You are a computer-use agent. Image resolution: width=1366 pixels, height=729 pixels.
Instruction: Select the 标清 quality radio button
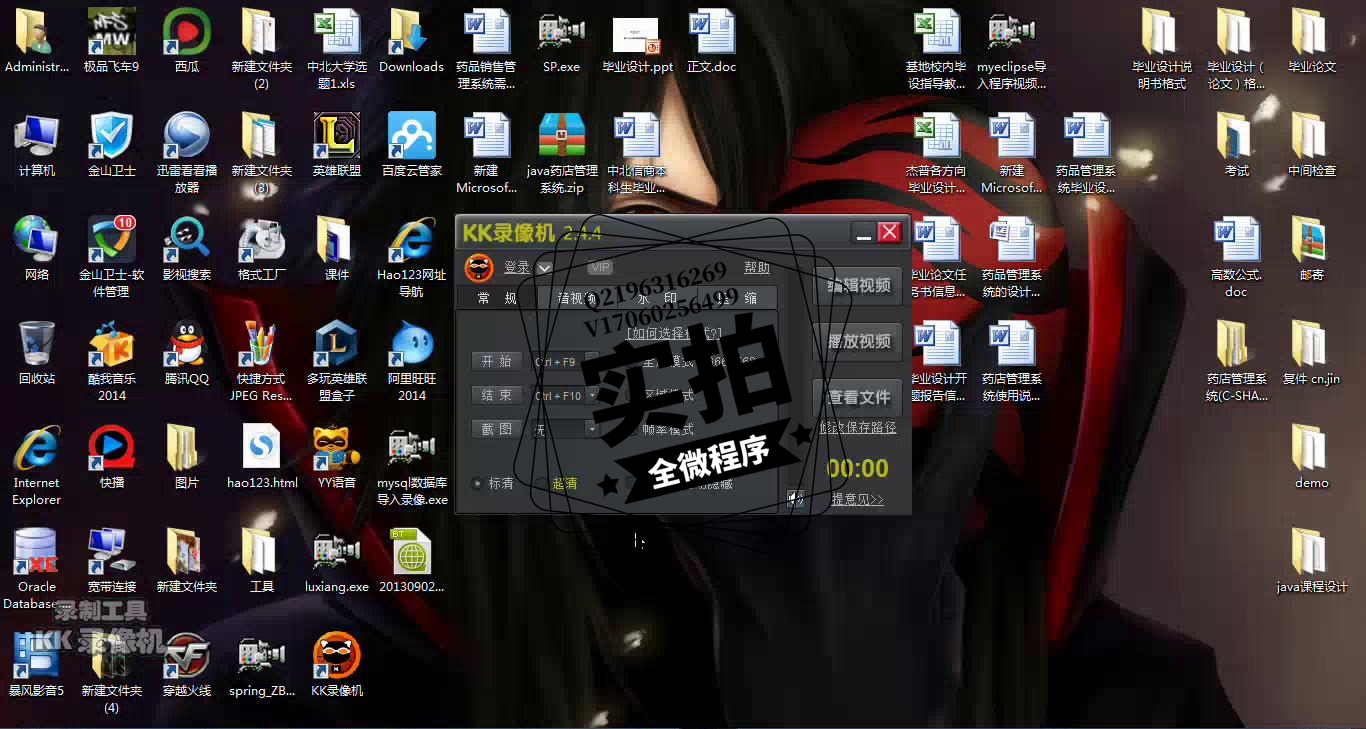tap(477, 483)
